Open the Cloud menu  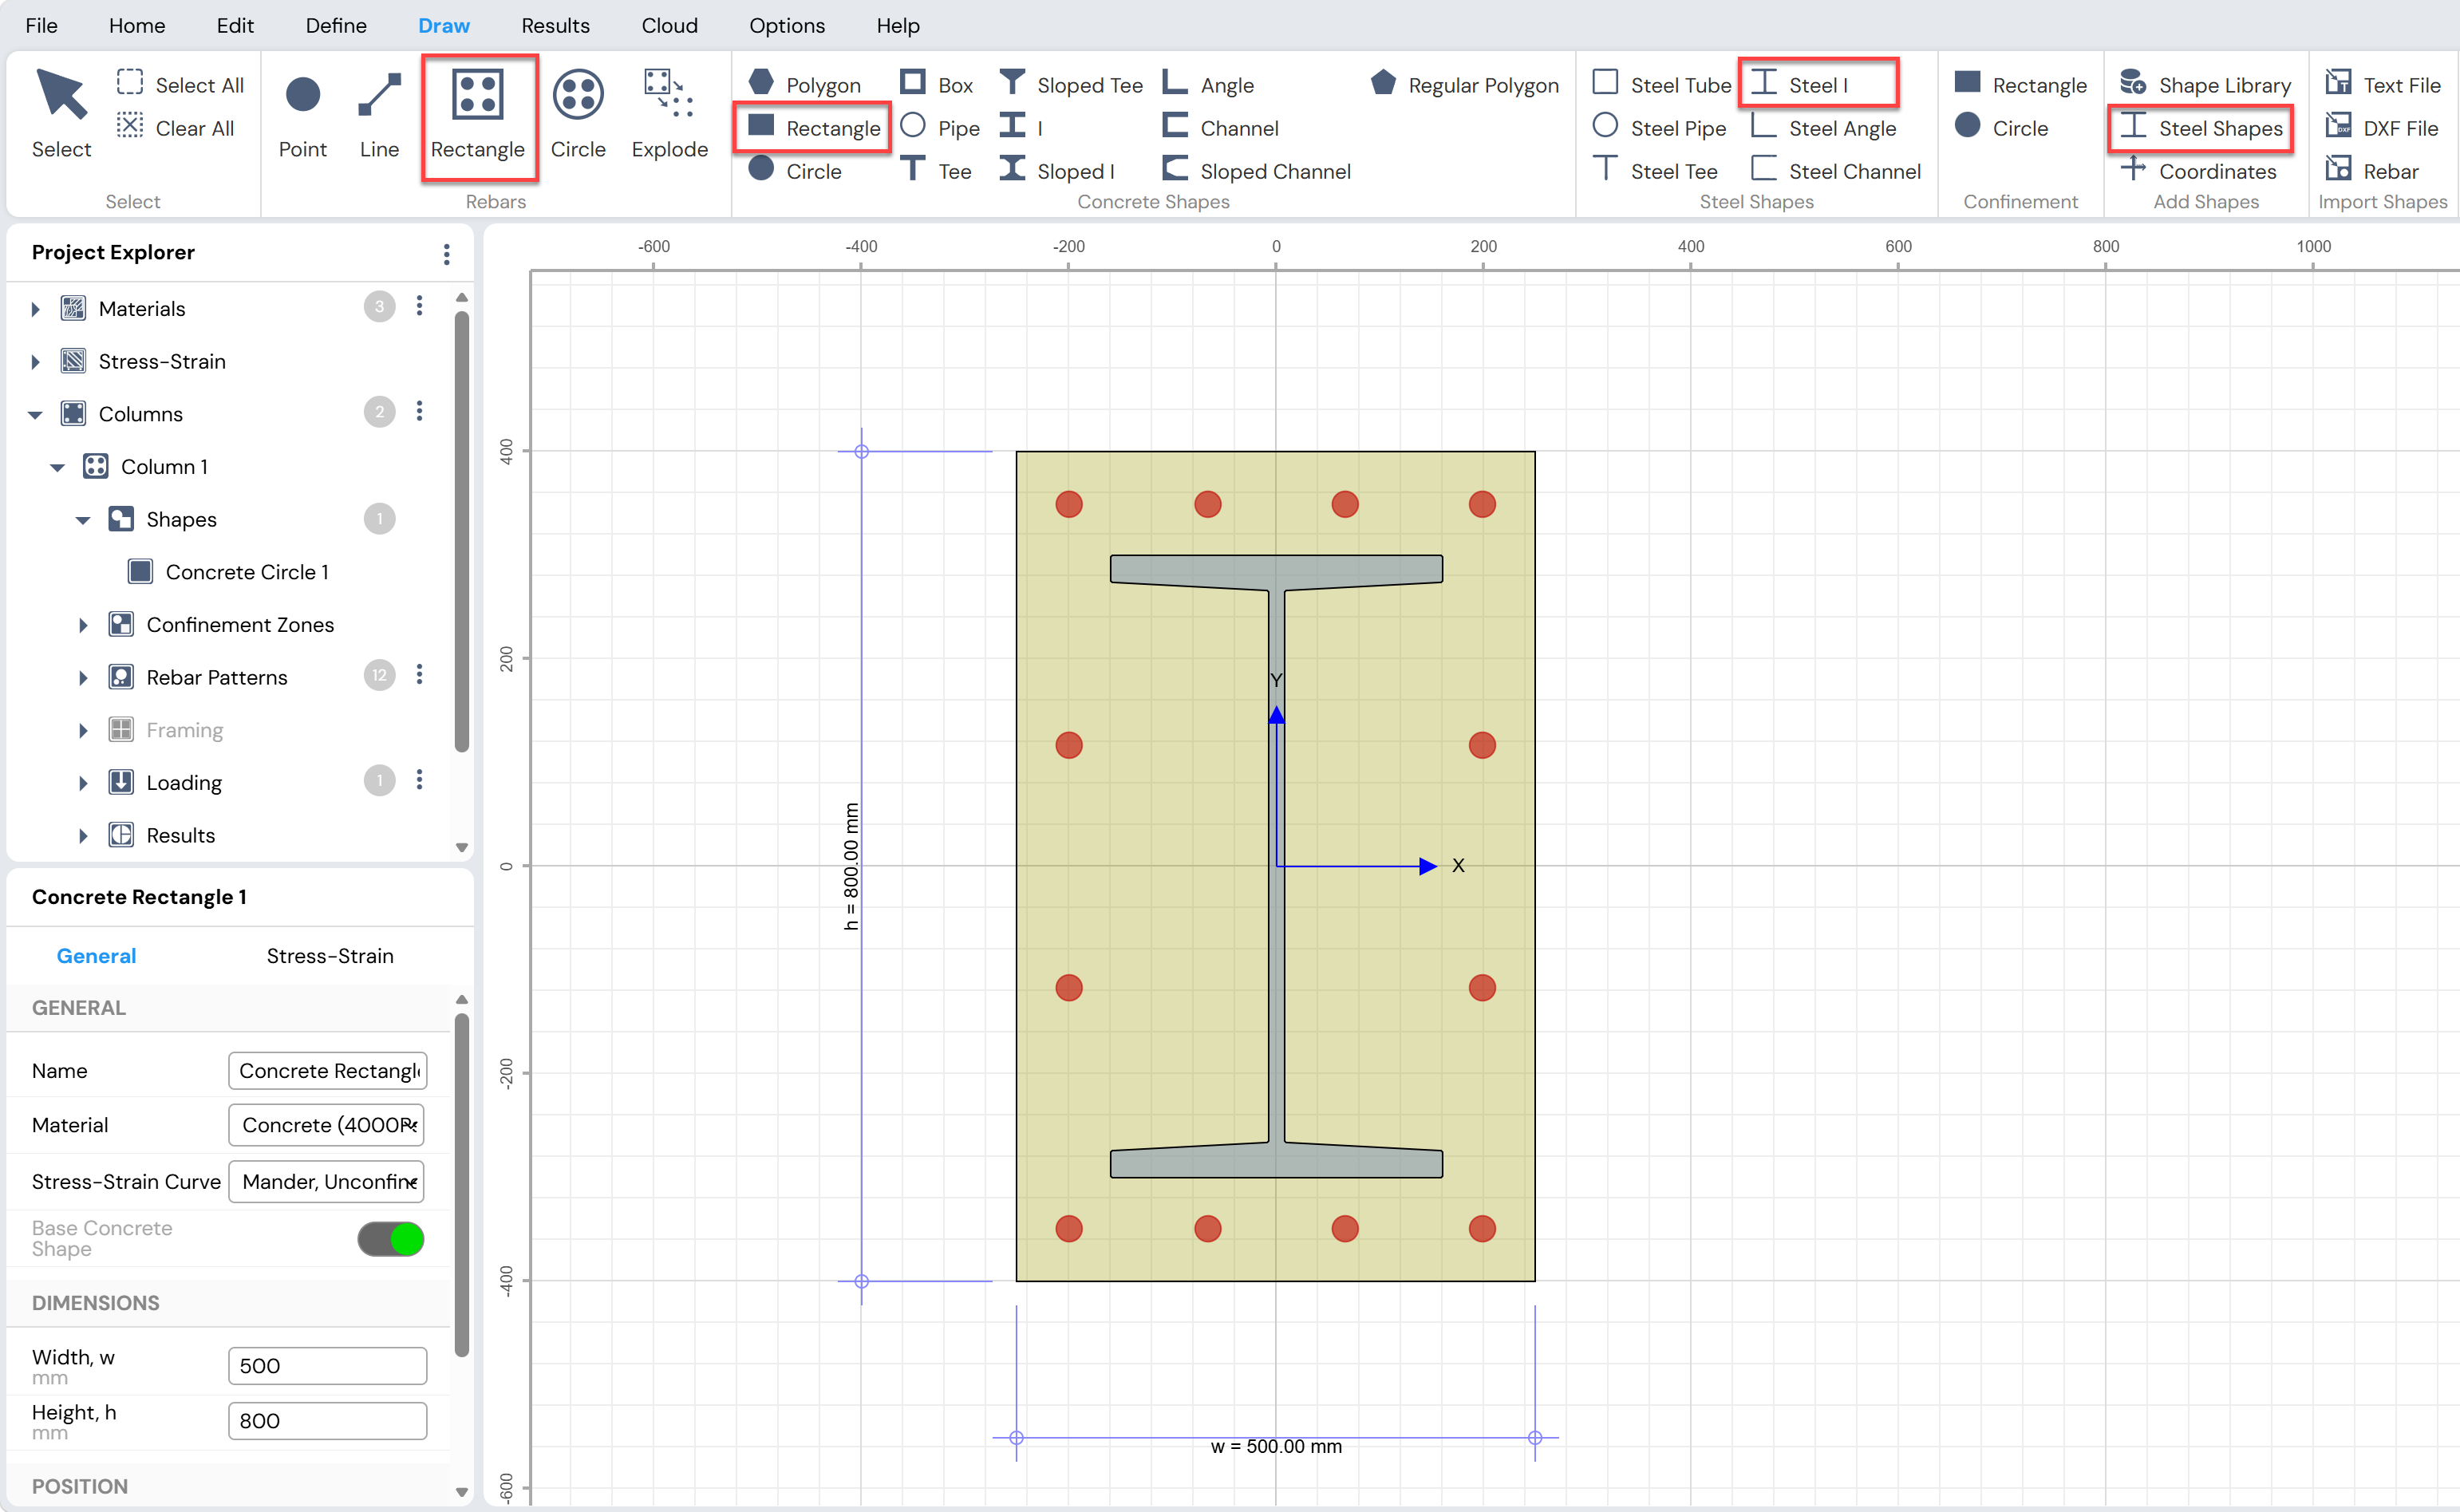click(669, 25)
